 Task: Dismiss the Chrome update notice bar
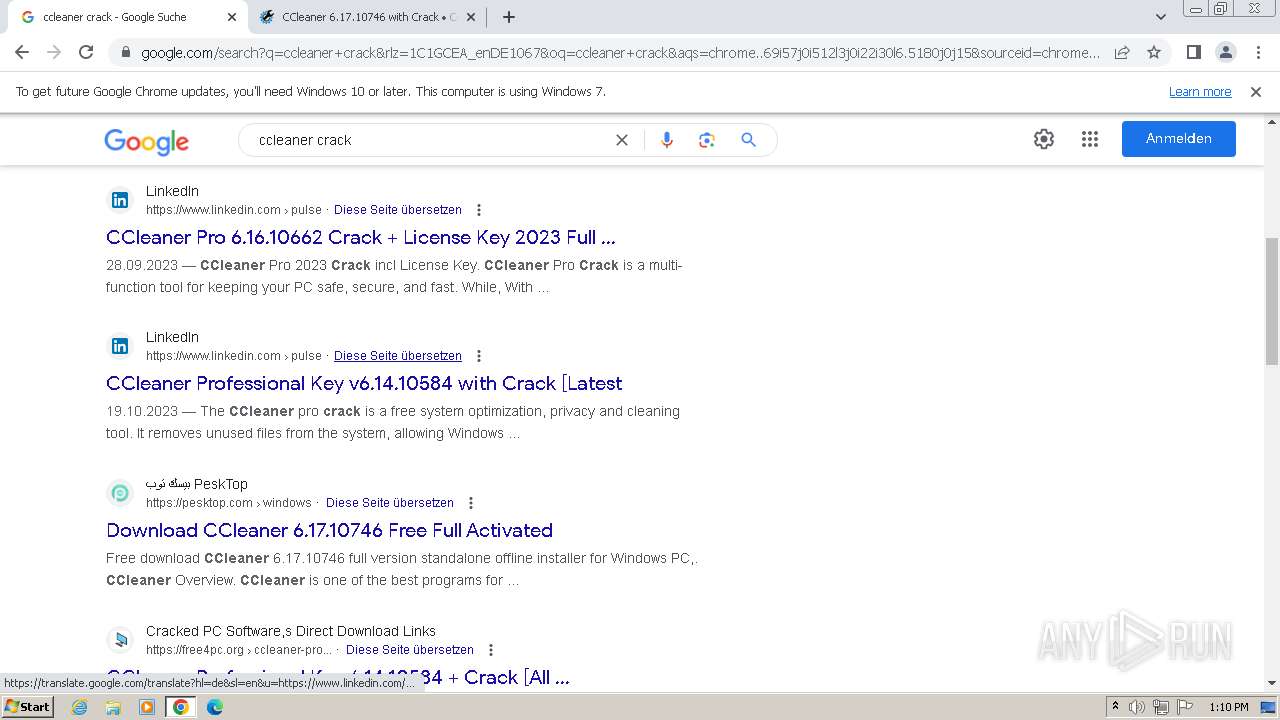(x=1256, y=92)
